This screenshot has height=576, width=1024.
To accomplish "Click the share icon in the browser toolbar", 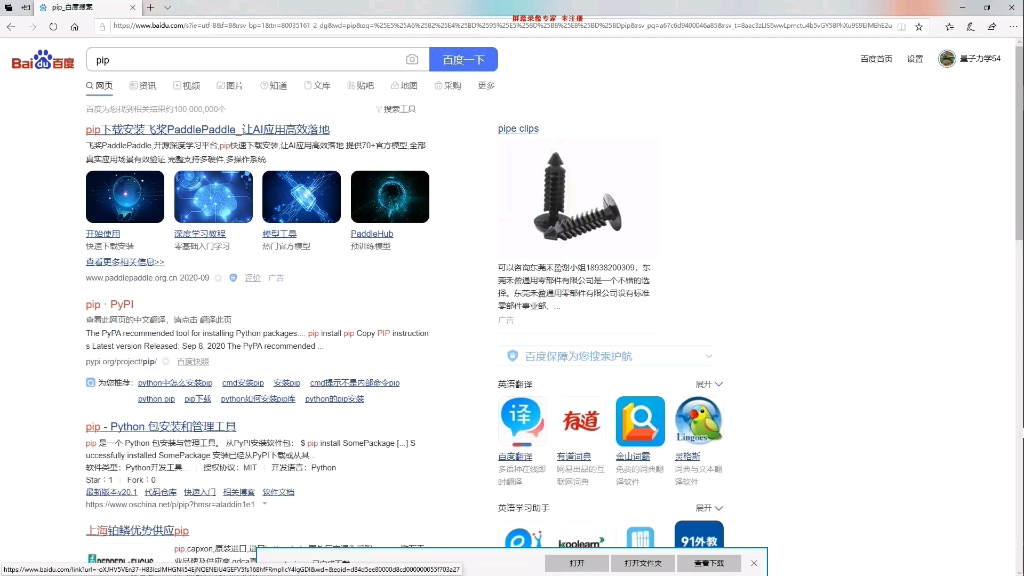I will (992, 27).
